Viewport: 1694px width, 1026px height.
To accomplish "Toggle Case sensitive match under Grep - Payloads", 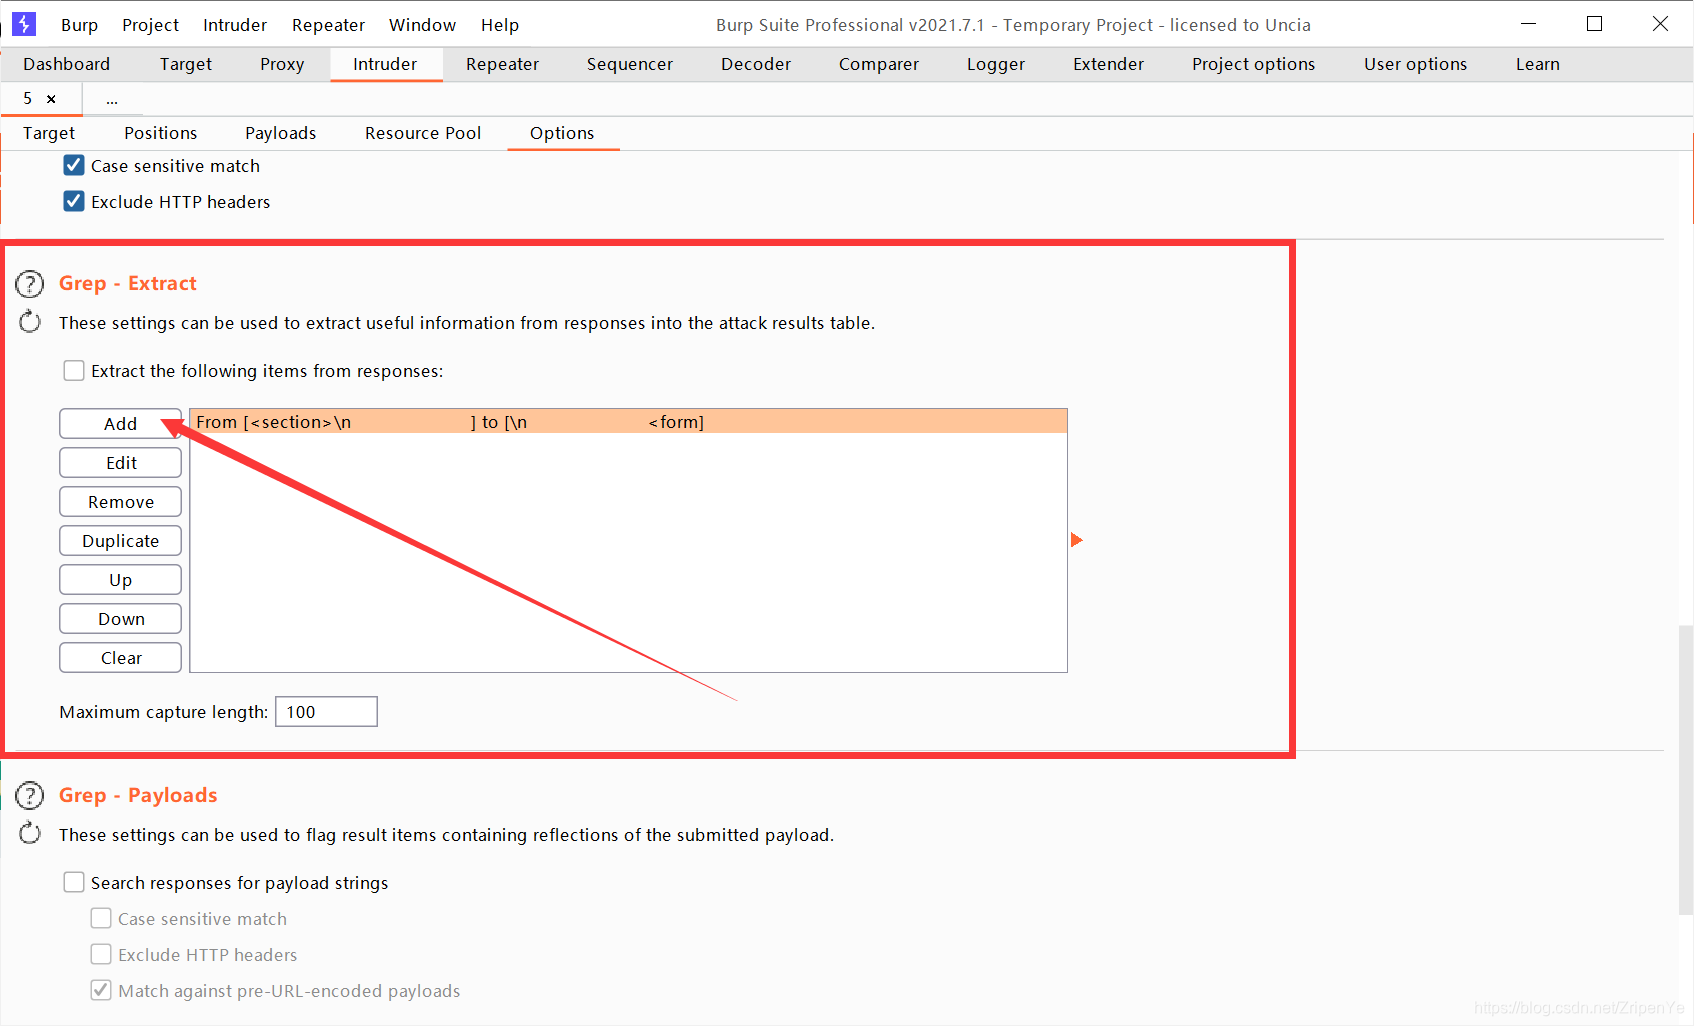I will [101, 918].
